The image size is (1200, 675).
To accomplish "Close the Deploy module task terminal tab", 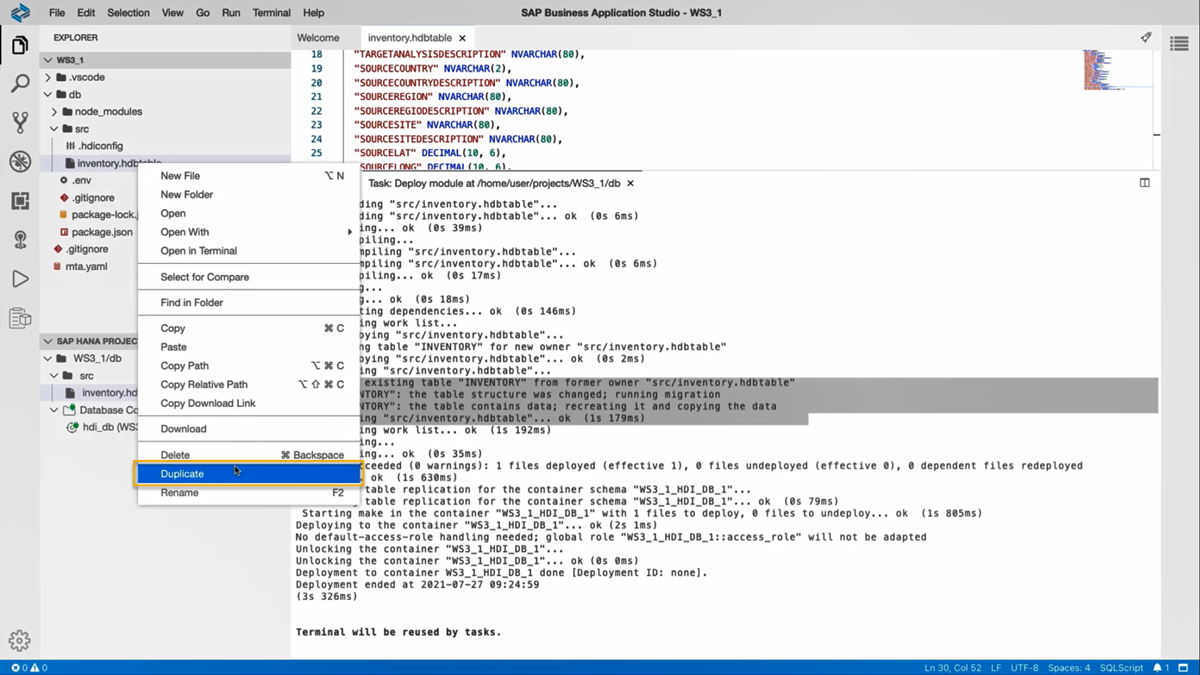I will [630, 183].
